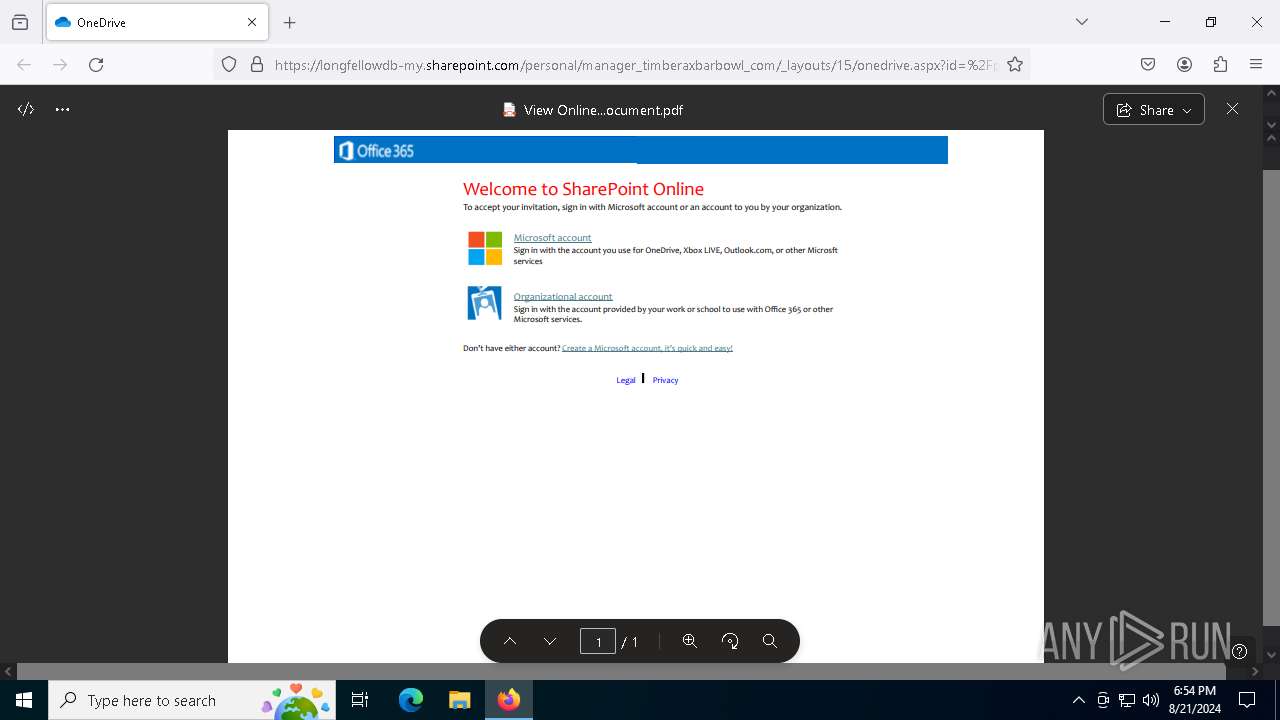Open the more options ellipsis menu
This screenshot has height=720, width=1280.
[63, 110]
